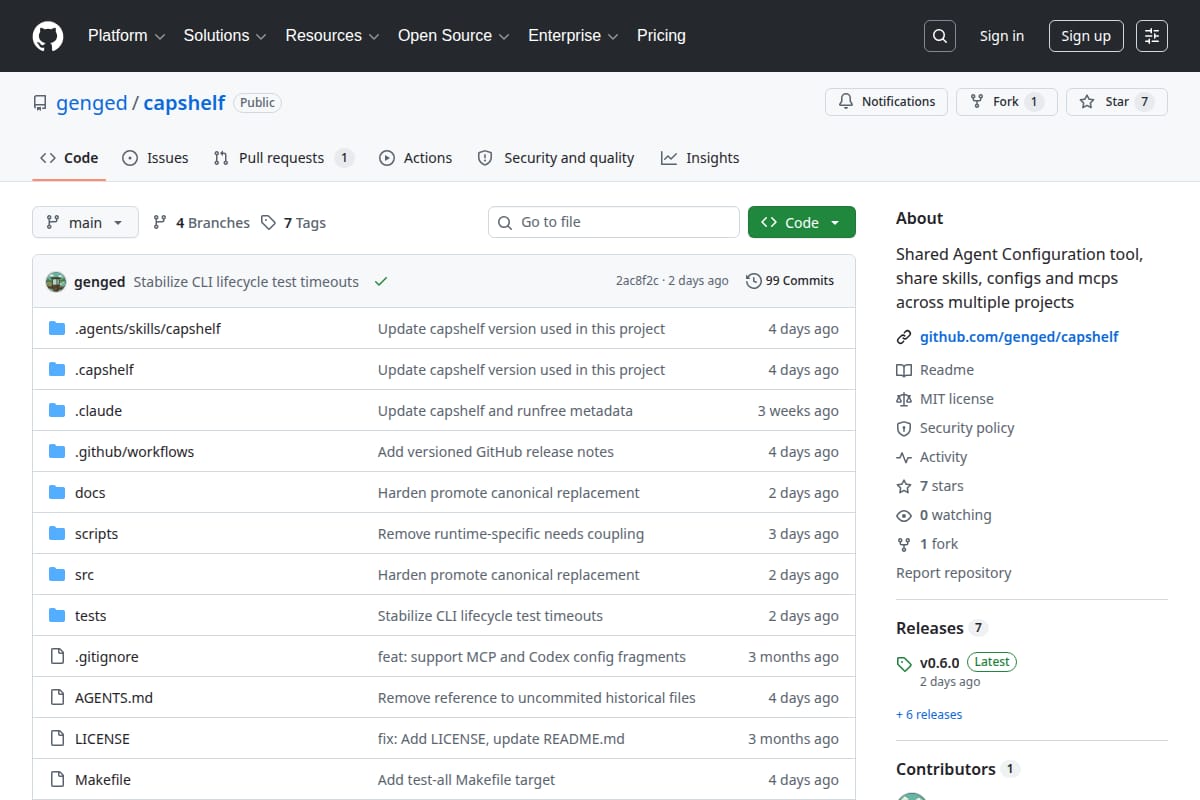Open the 2ac8f2c commit hash link
The height and width of the screenshot is (800, 1200).
pos(637,281)
